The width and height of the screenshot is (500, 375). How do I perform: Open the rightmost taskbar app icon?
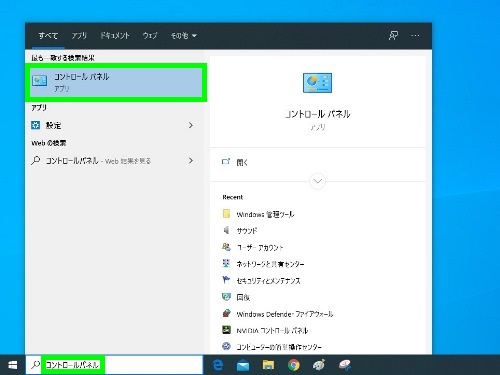[345, 365]
